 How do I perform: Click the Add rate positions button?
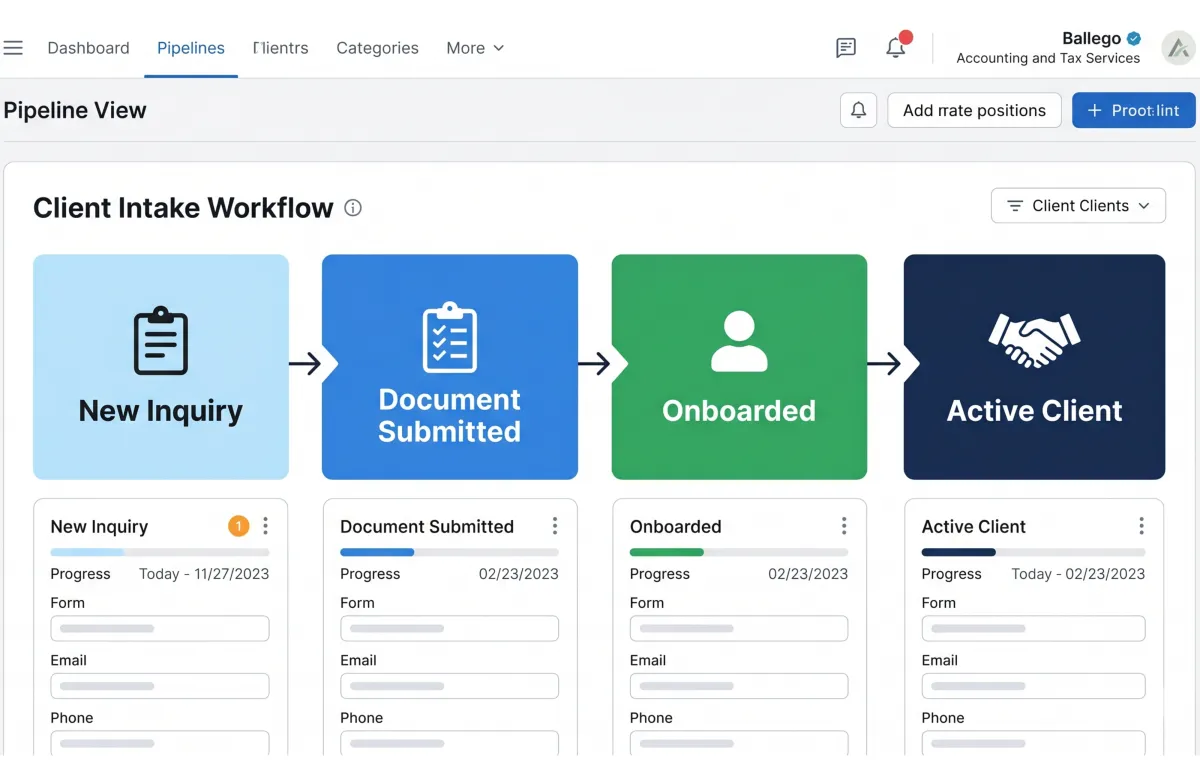[974, 110]
